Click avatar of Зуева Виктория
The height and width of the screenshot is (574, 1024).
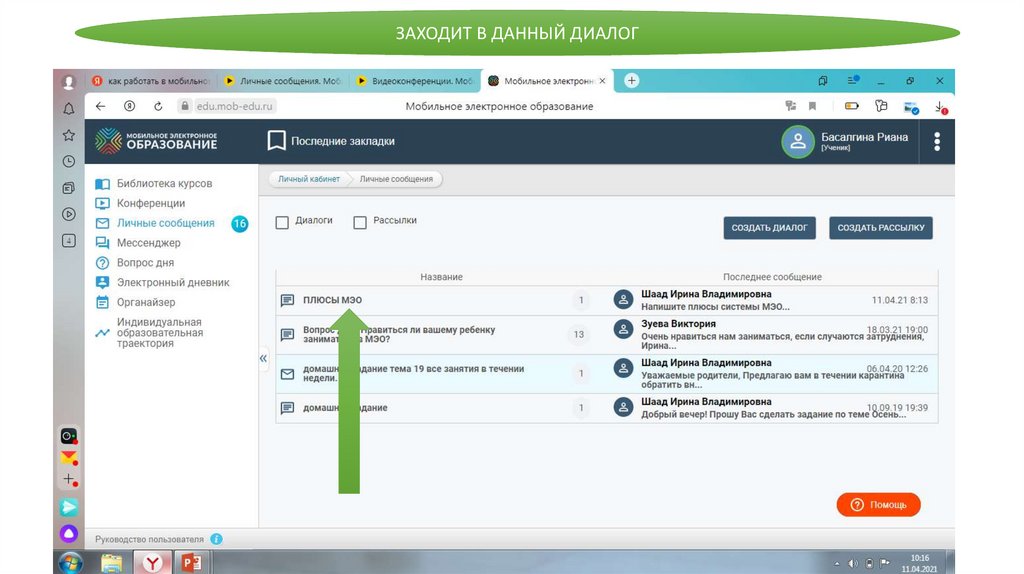624,329
